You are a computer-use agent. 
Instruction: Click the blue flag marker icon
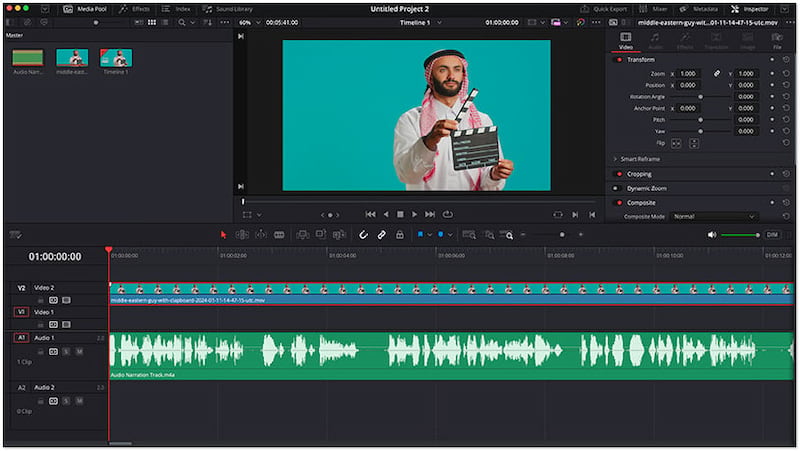tap(420, 234)
